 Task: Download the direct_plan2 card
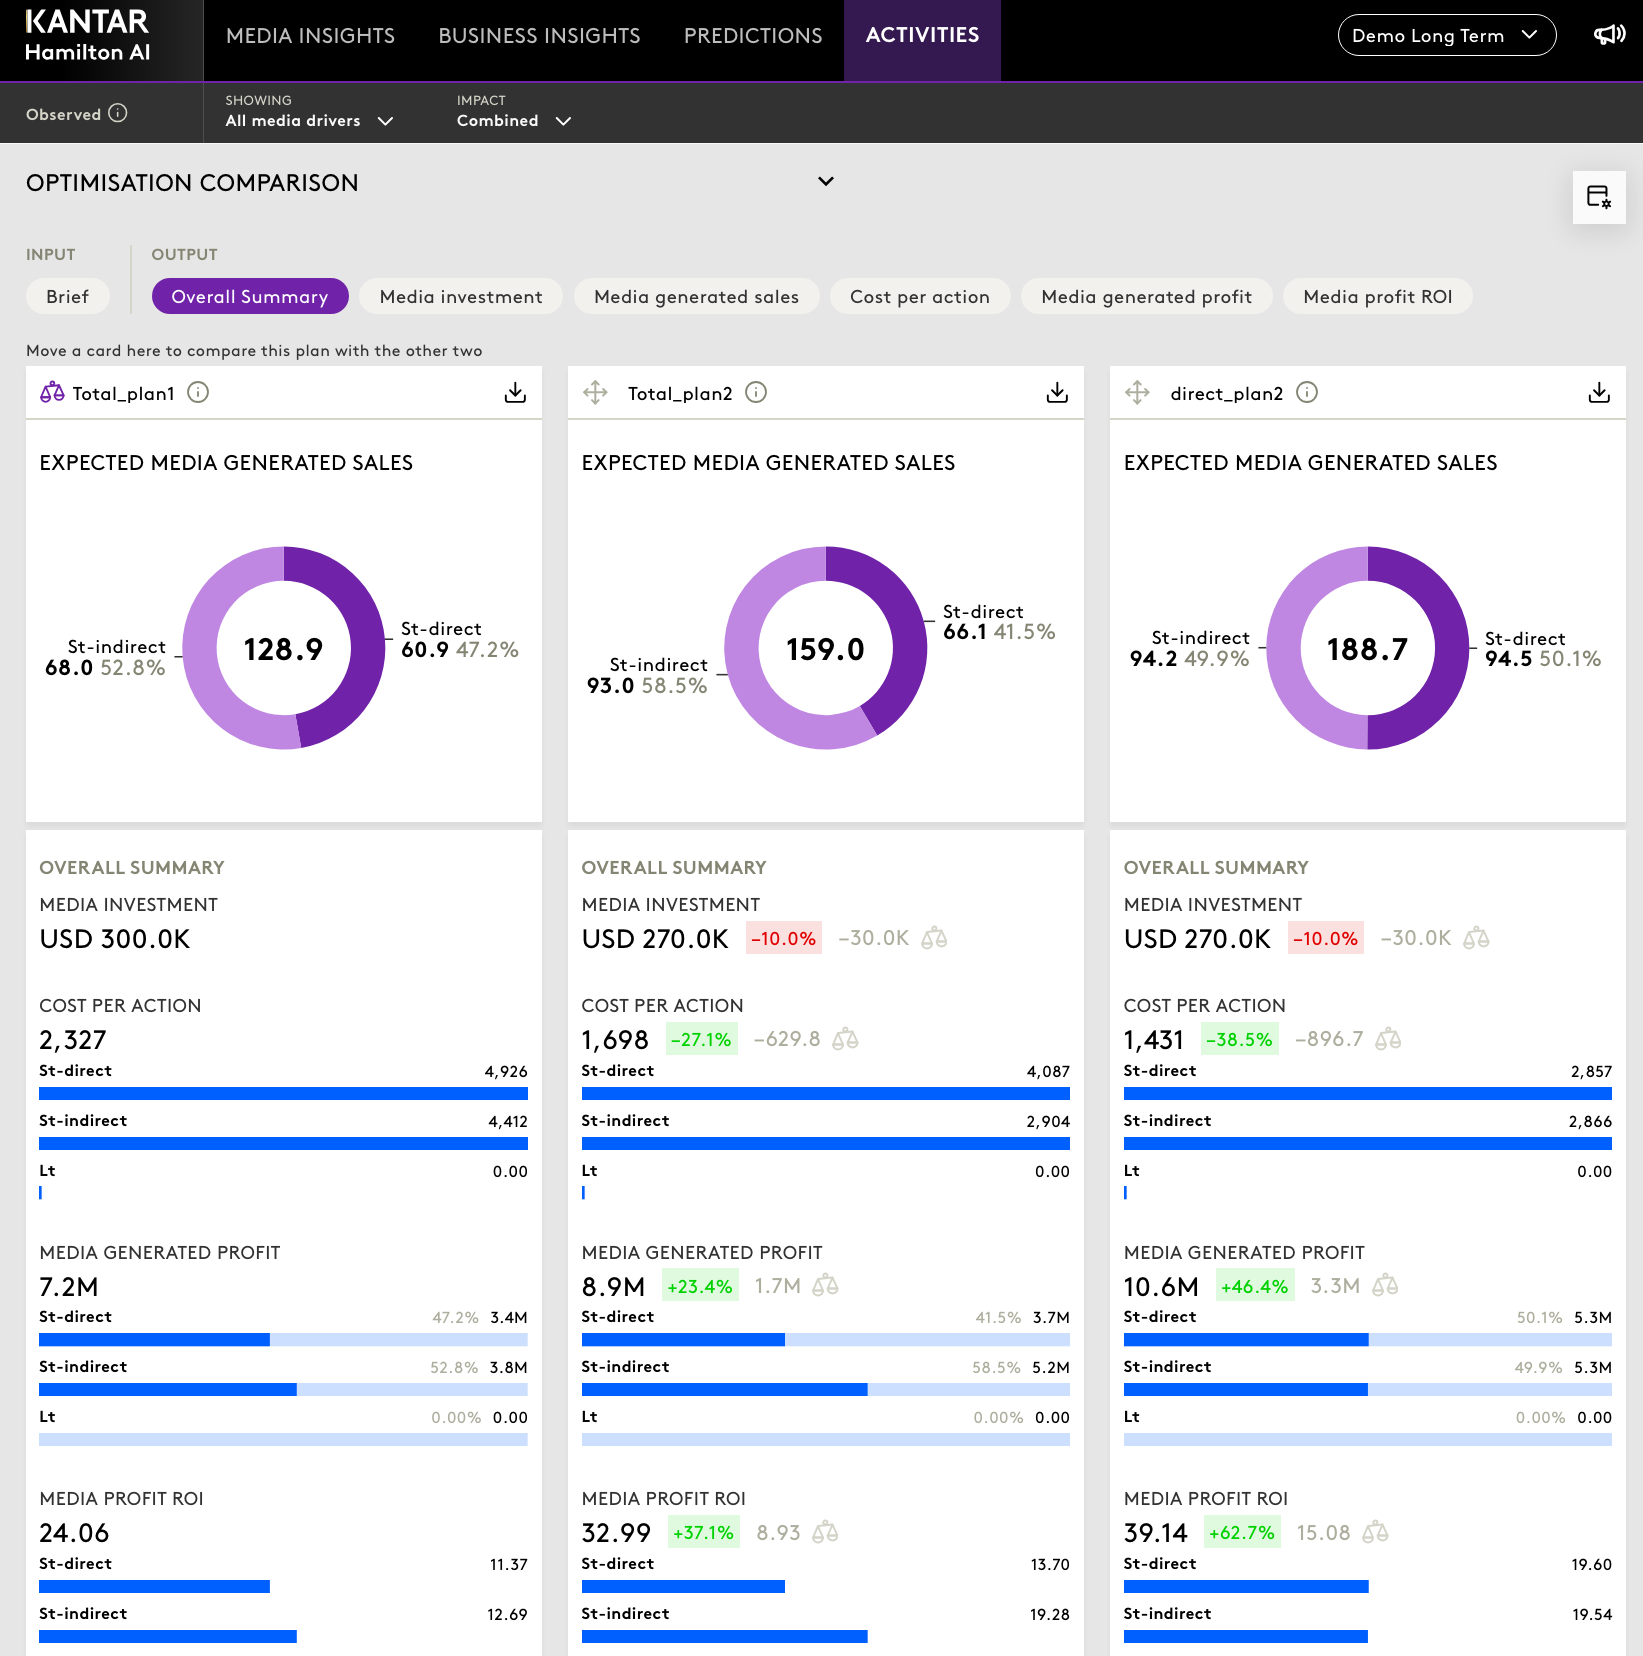click(1599, 392)
